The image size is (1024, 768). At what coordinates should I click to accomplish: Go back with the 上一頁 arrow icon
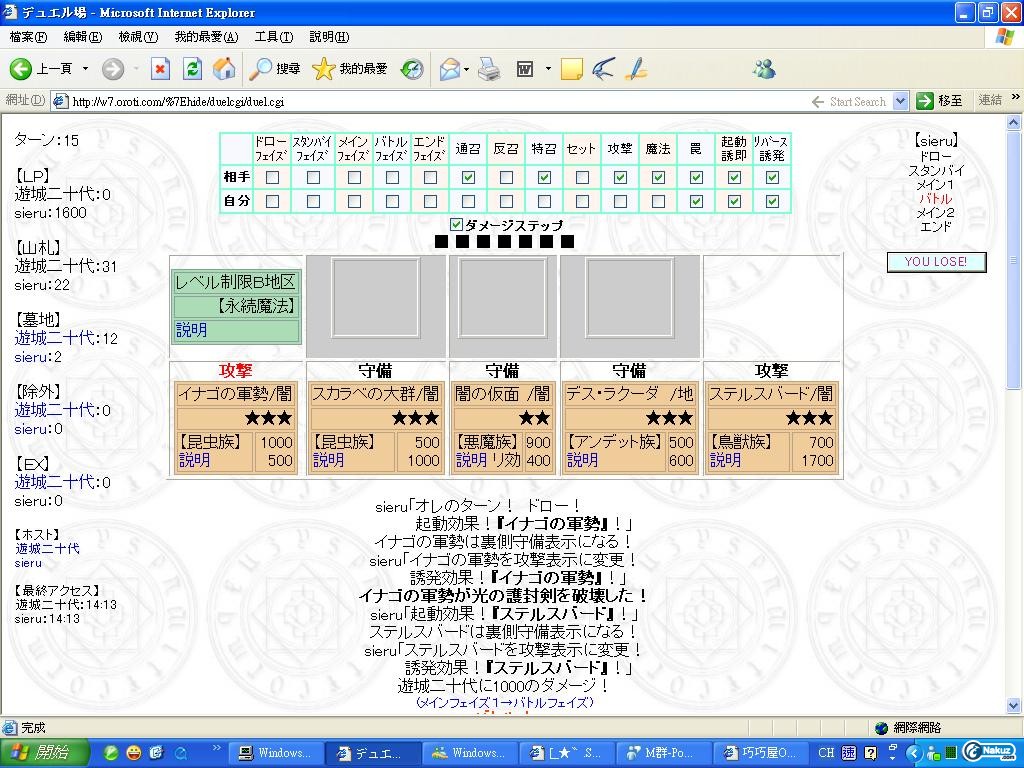point(20,69)
